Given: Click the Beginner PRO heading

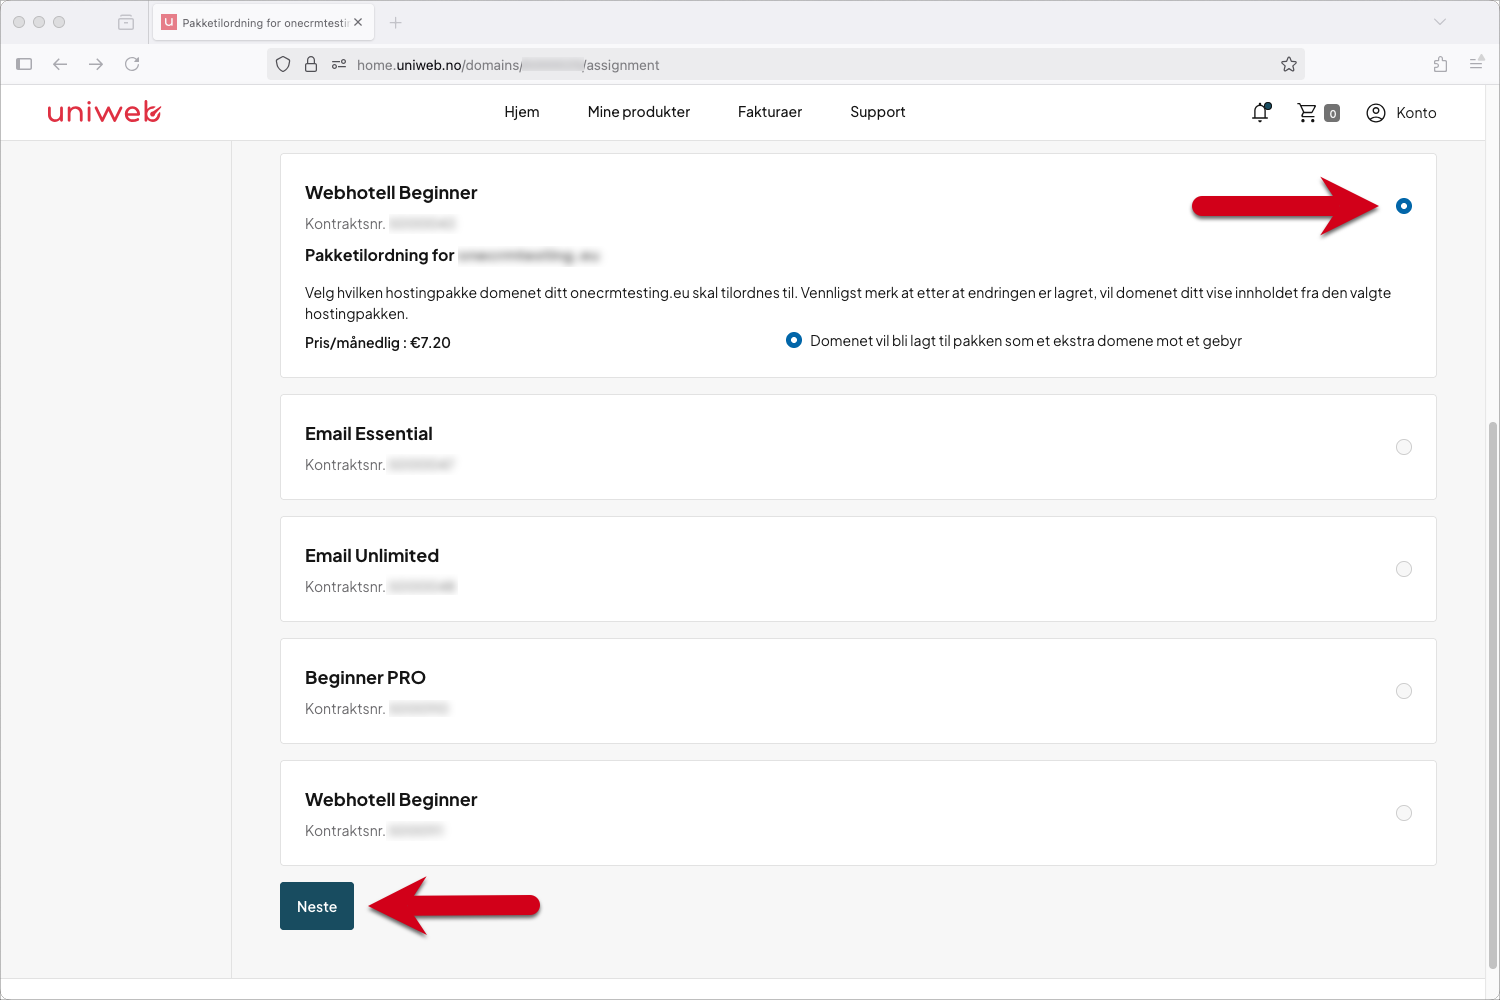Looking at the screenshot, I should (365, 678).
